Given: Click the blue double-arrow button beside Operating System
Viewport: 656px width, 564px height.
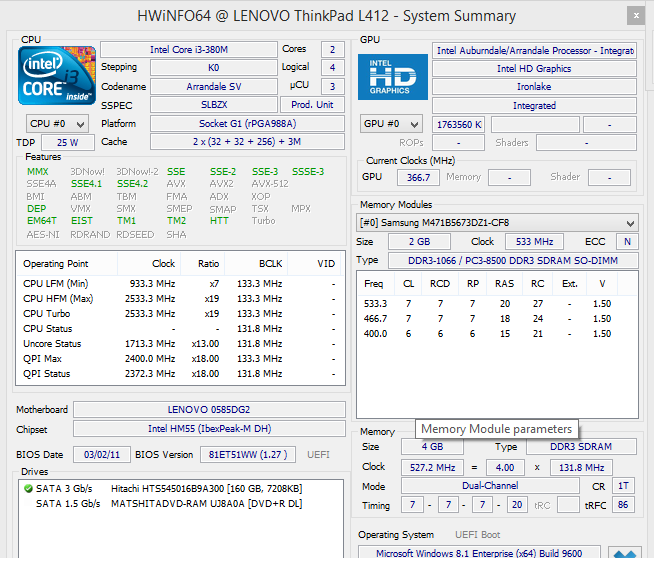Looking at the screenshot, I should pos(625,552).
